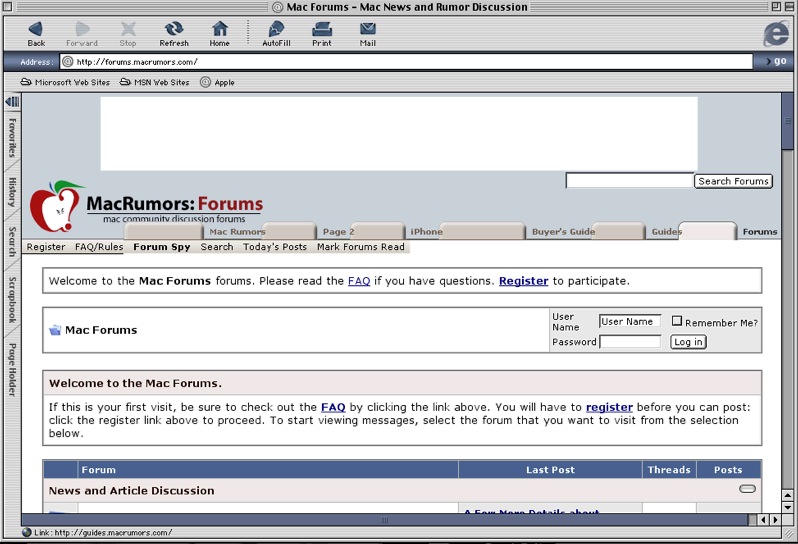
Task: Click Mark Forums Read menu item
Action: point(361,247)
